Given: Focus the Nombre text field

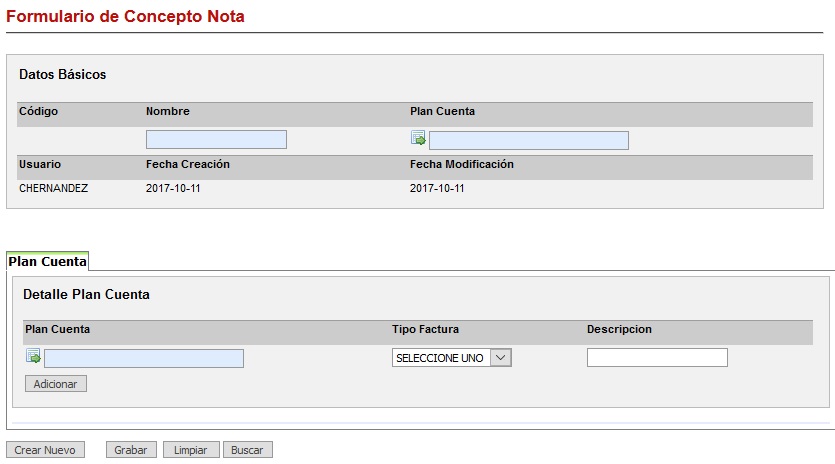Looking at the screenshot, I should (x=216, y=140).
